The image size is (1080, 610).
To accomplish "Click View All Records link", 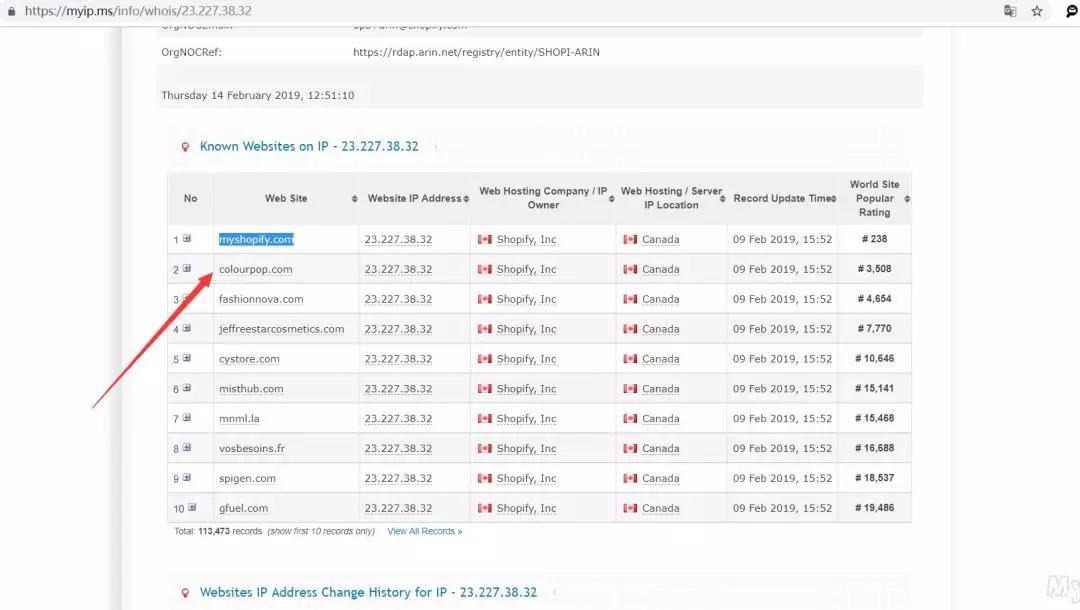I will [424, 532].
